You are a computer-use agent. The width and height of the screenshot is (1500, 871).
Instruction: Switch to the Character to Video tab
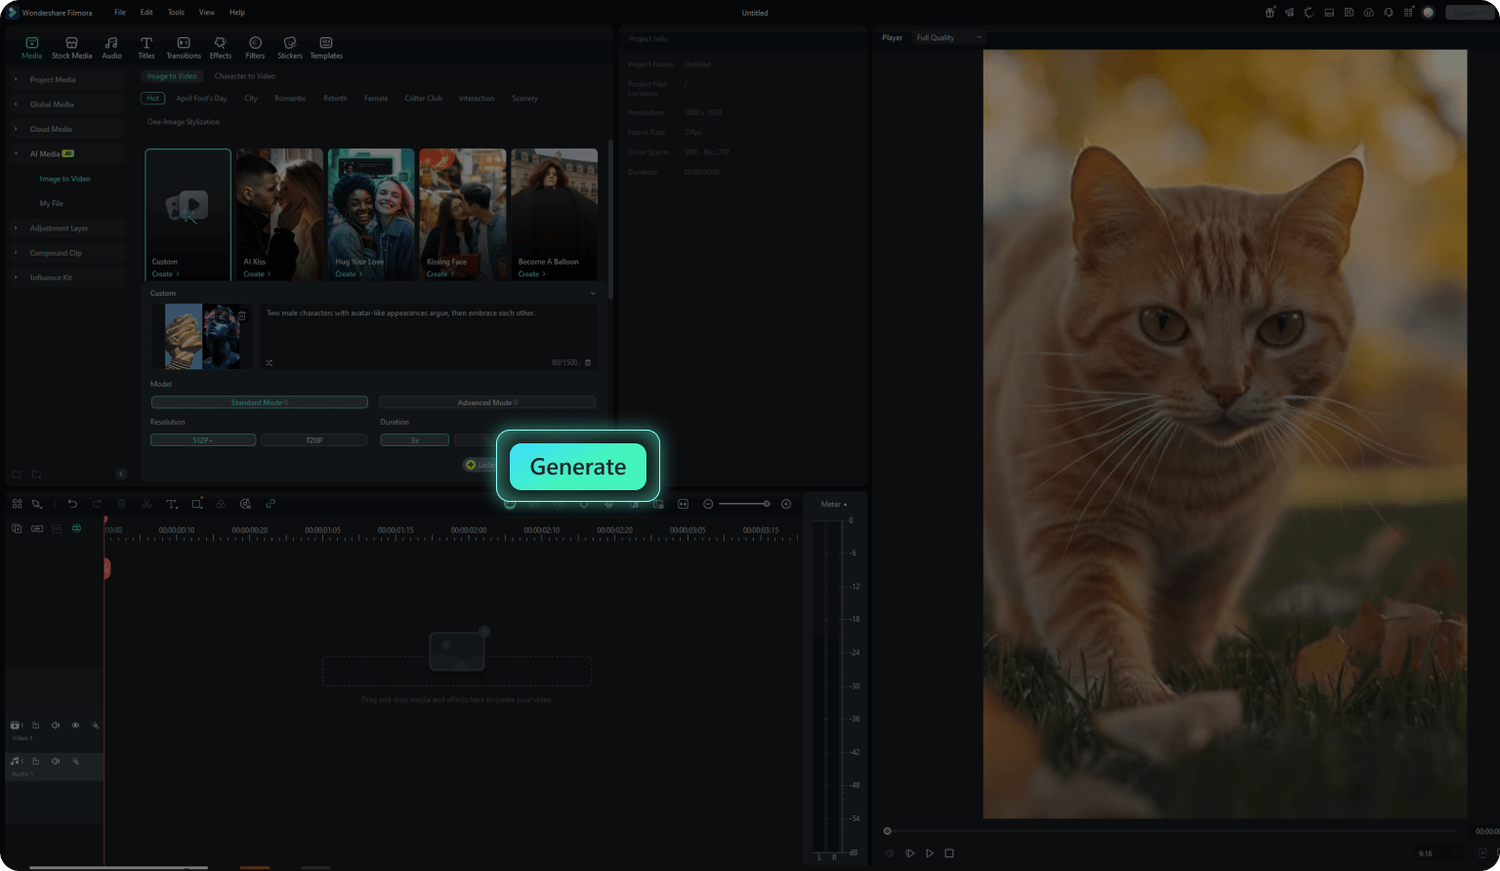[244, 76]
